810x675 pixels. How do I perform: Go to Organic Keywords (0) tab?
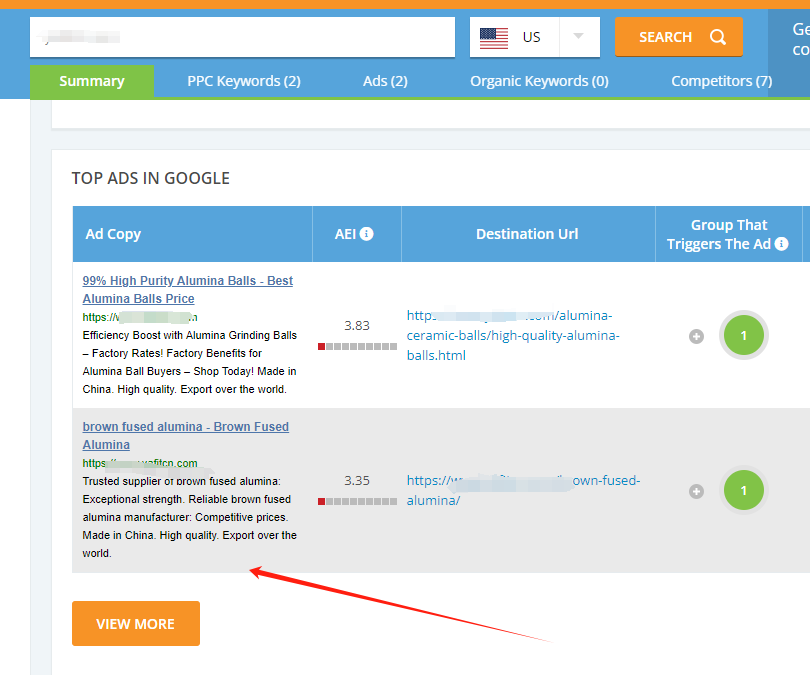(x=539, y=81)
